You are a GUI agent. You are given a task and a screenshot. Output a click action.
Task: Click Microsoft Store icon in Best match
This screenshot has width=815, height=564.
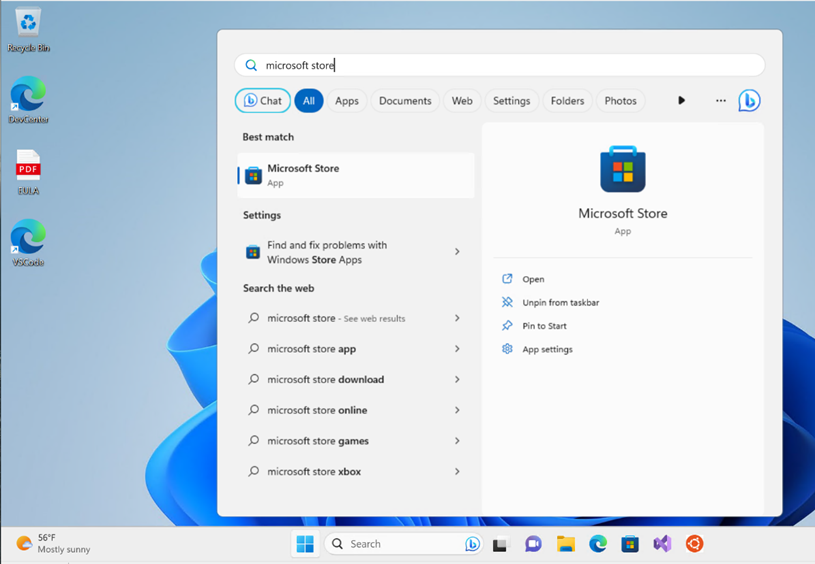tap(253, 176)
